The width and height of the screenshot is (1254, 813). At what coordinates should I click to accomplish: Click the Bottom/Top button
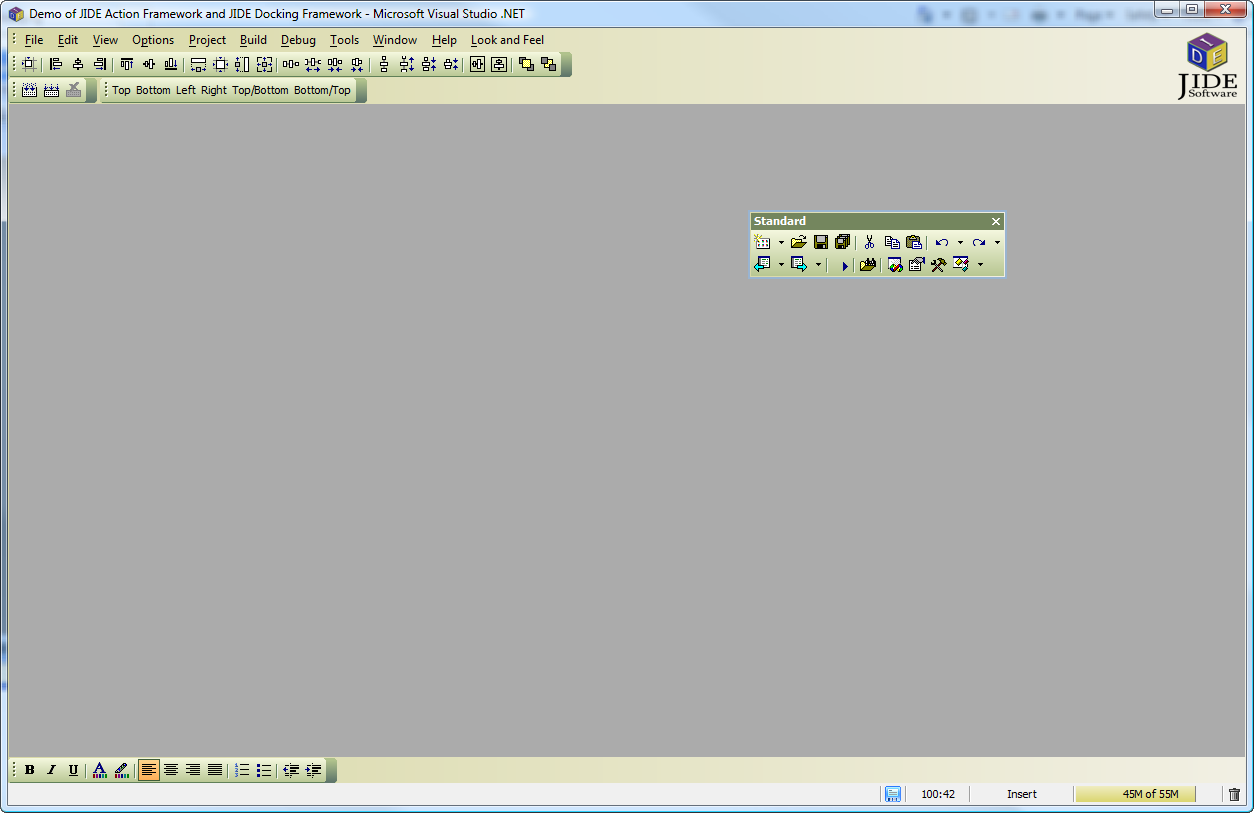(322, 90)
